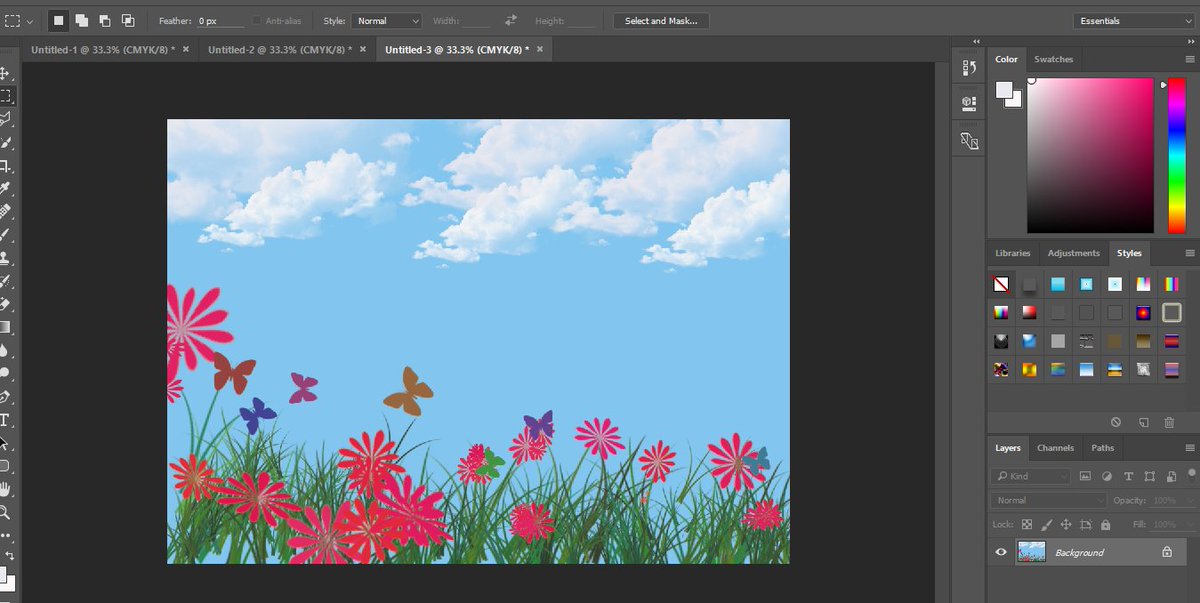This screenshot has height=603, width=1200.
Task: Select the Spot Healing Brush tool
Action: point(5,212)
